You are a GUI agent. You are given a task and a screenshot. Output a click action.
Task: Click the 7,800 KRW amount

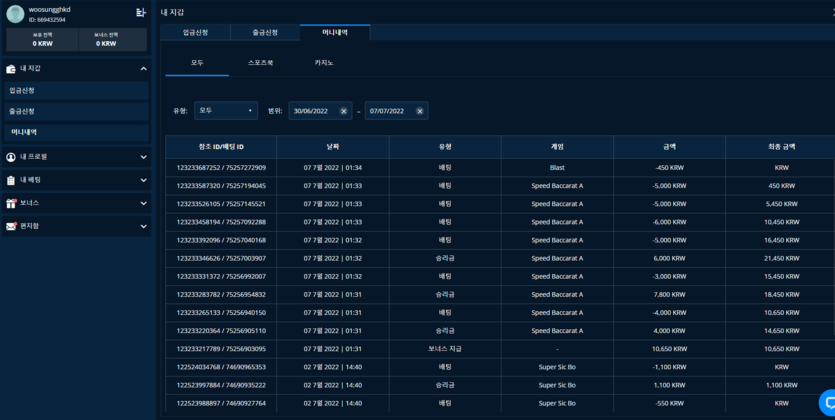pyautogui.click(x=669, y=294)
